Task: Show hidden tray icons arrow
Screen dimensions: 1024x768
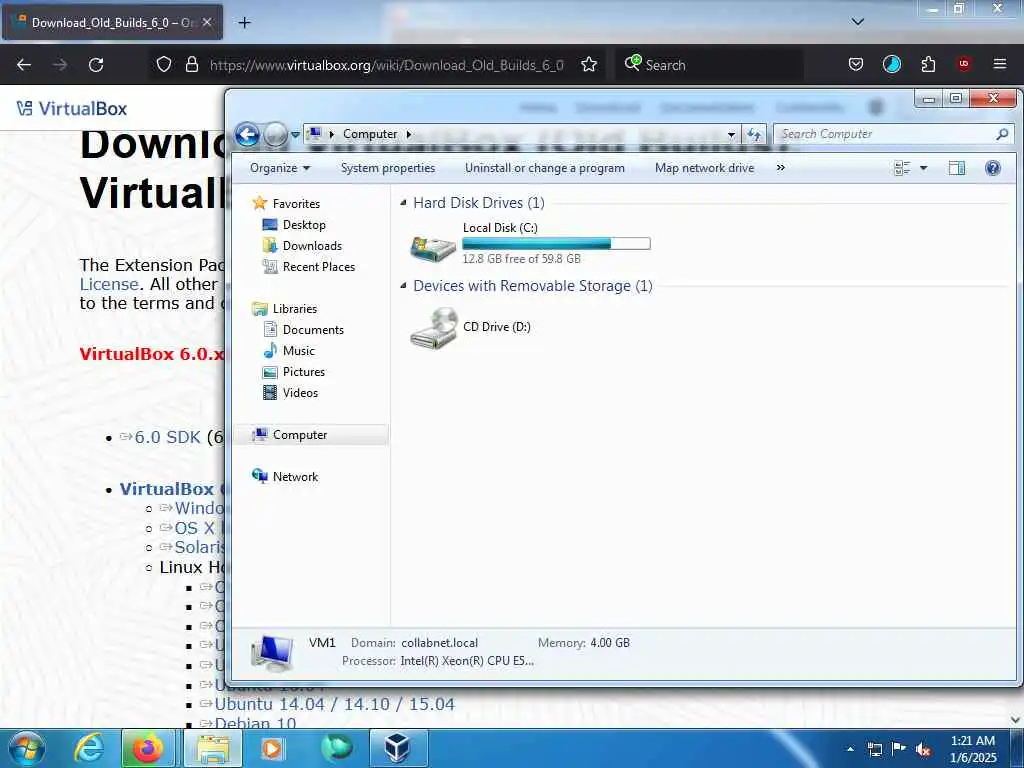Action: pyautogui.click(x=850, y=749)
